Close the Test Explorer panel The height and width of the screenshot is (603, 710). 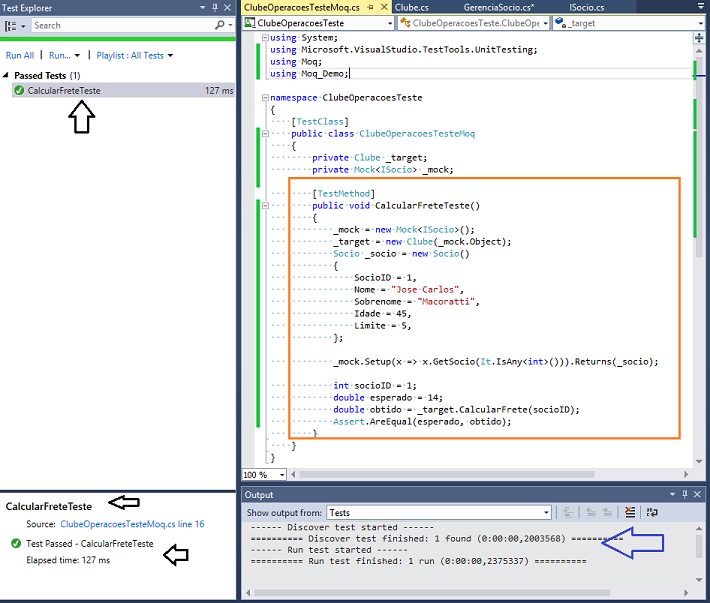(x=228, y=8)
